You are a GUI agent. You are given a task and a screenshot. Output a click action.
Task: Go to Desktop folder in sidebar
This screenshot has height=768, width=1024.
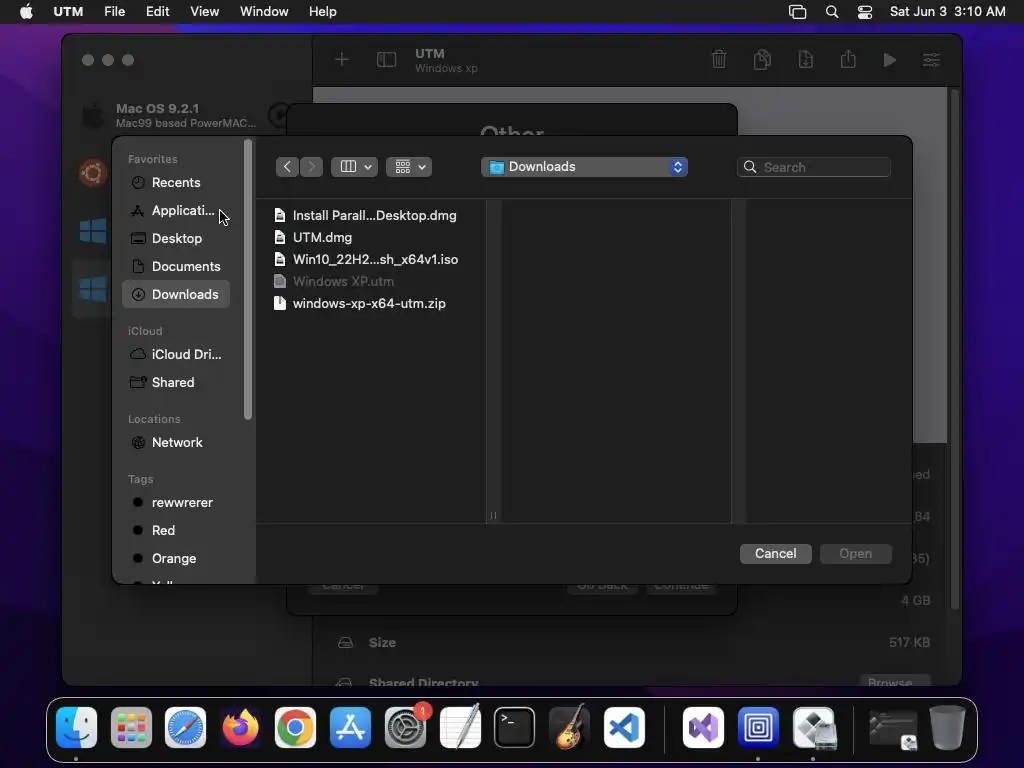pyautogui.click(x=175, y=238)
